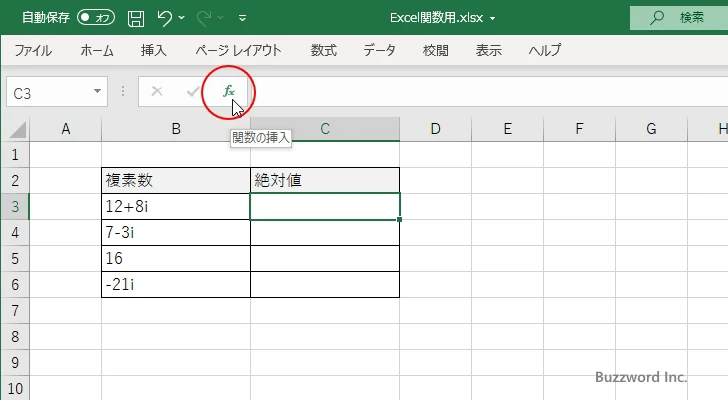This screenshot has height=400, width=728.
Task: Select row 3 header
Action: (x=15, y=206)
